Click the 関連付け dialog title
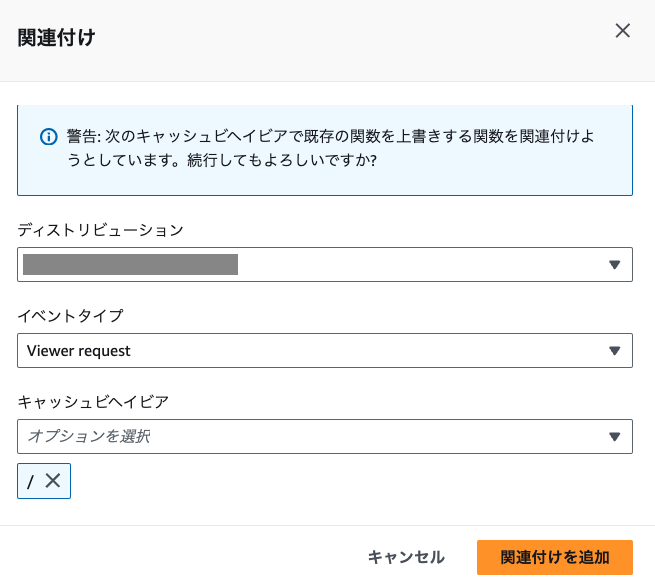 [56, 38]
